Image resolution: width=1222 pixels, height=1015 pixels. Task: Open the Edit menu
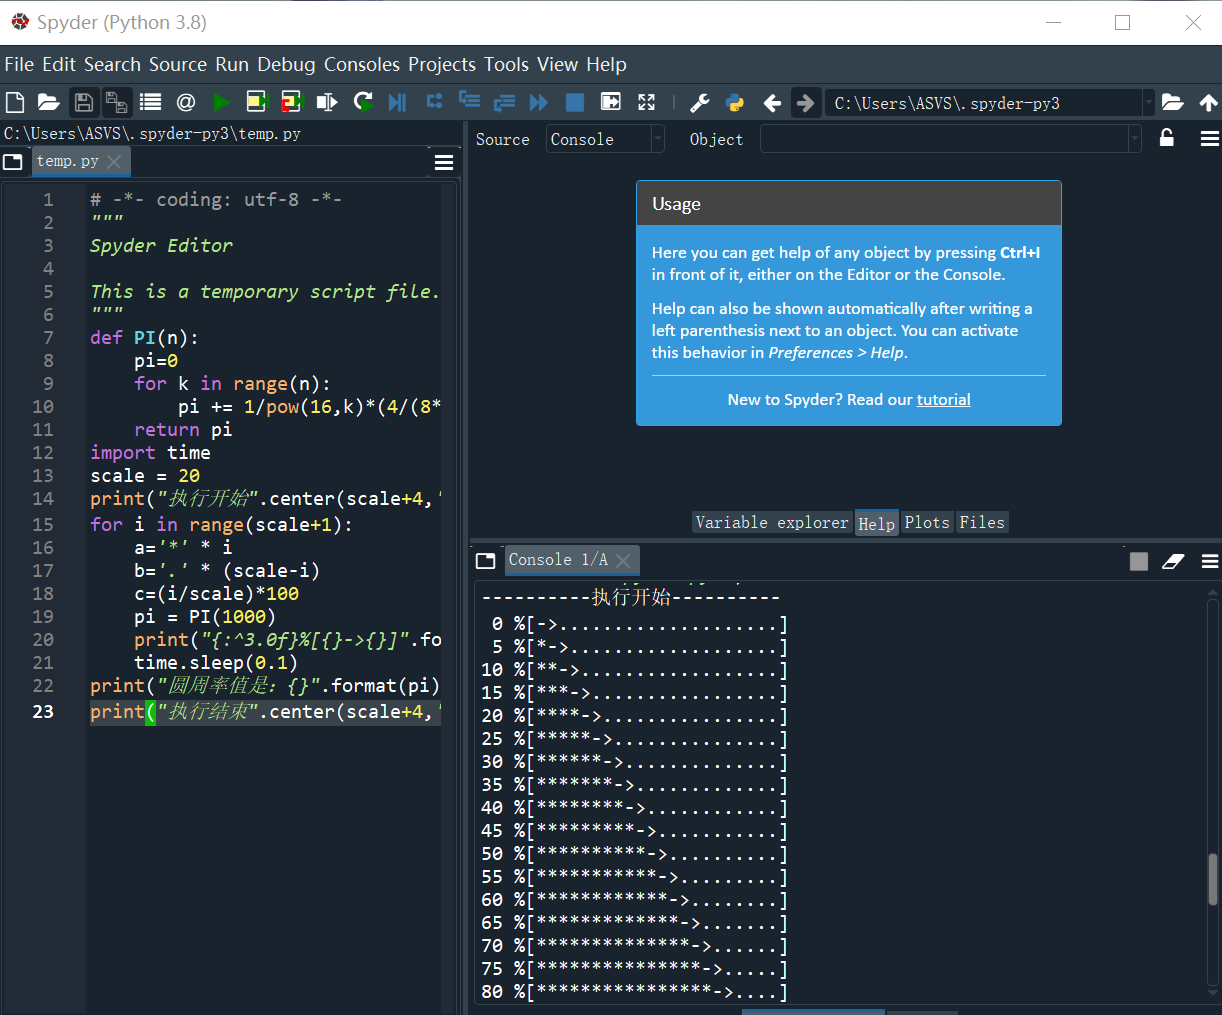coord(59,64)
